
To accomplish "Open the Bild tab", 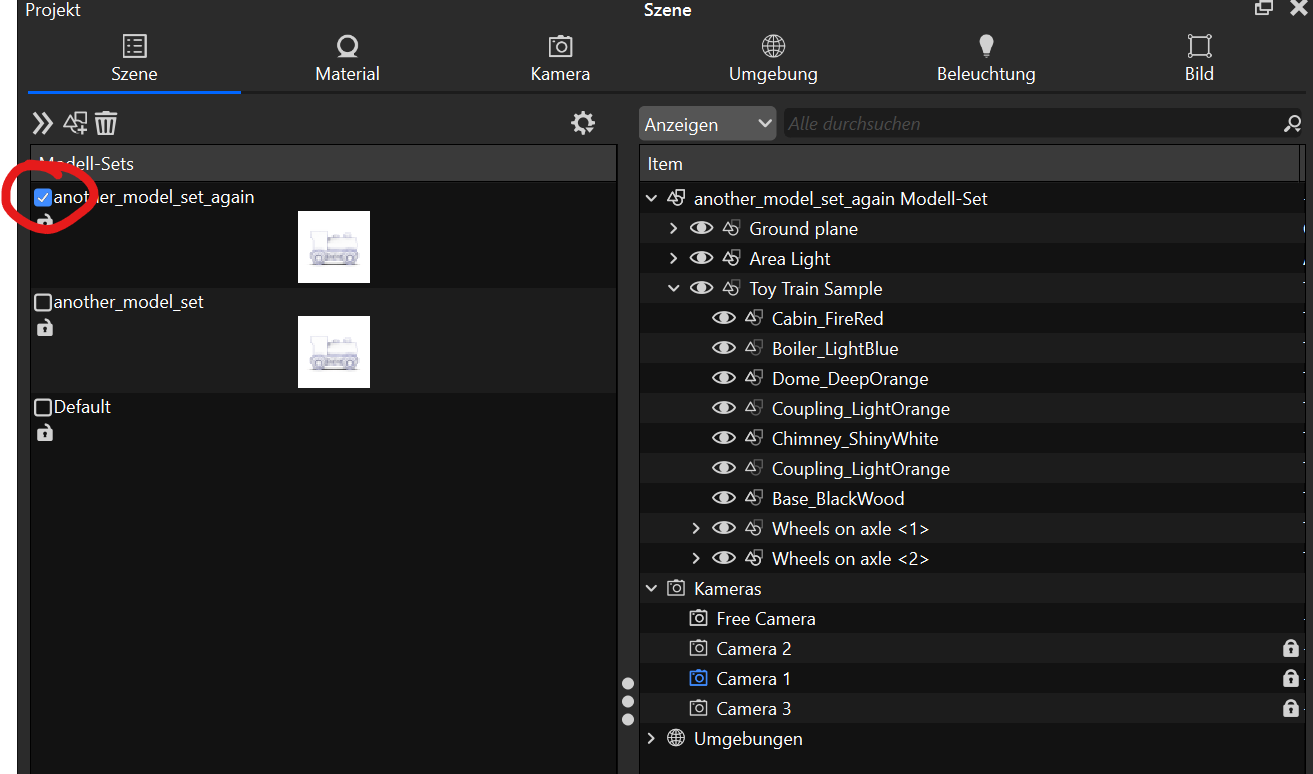I will pos(1199,59).
